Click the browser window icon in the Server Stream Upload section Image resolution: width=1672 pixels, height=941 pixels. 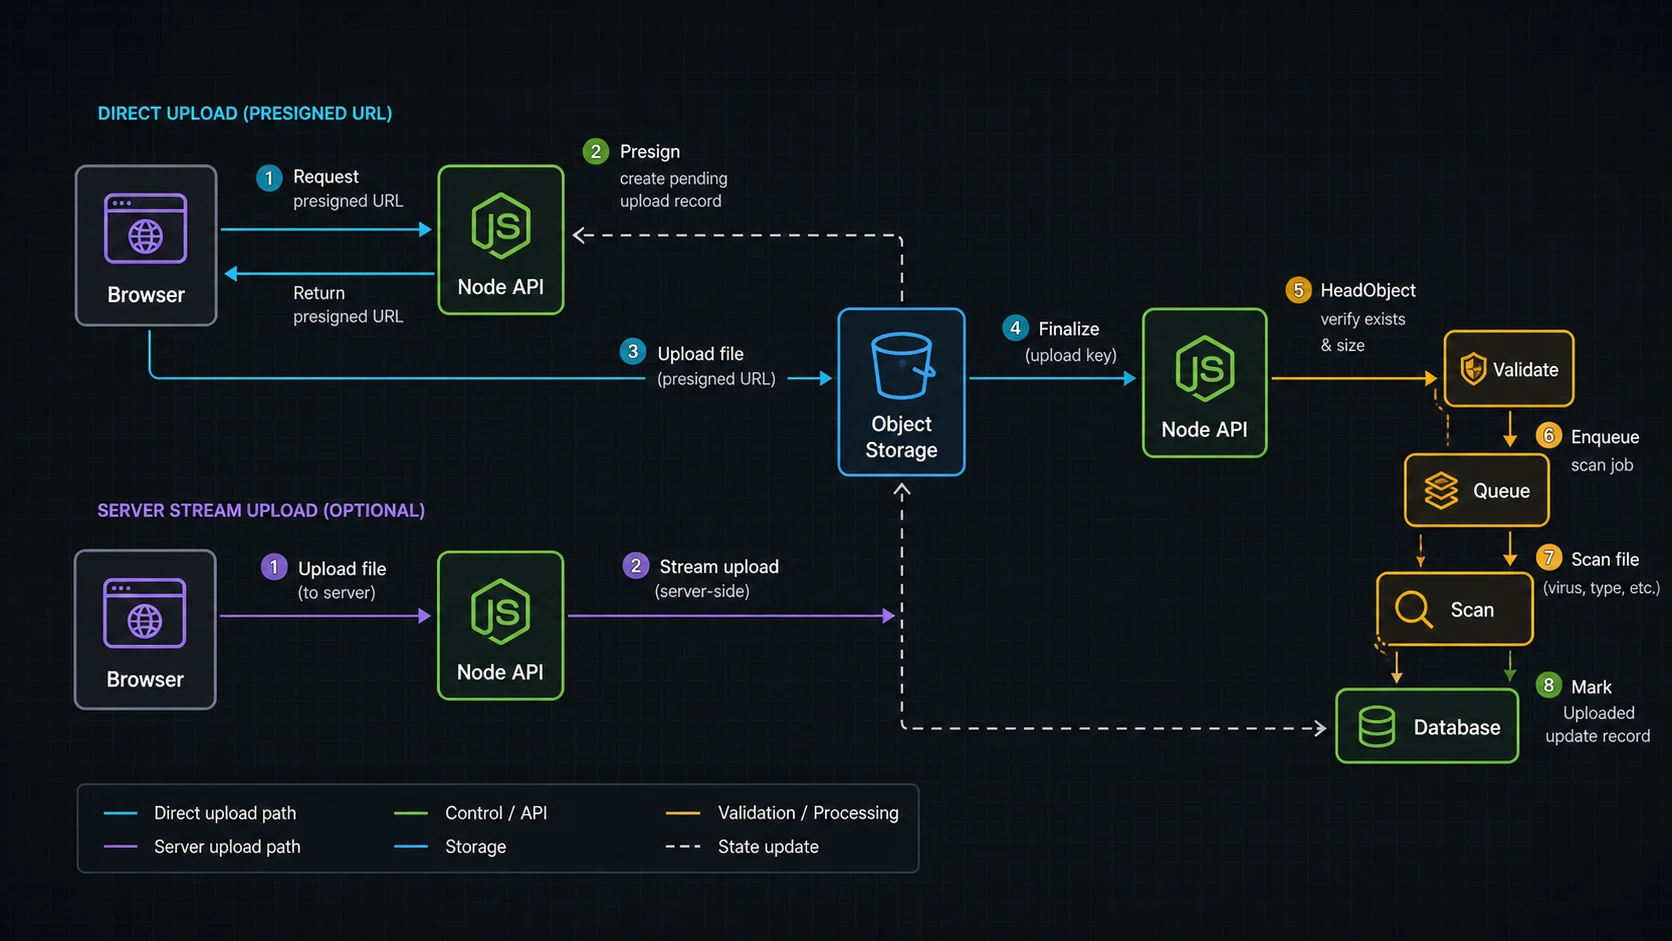tap(144, 613)
